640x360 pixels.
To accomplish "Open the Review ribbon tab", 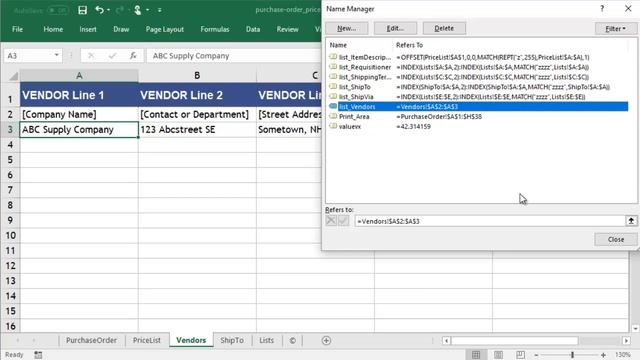I will (287, 29).
